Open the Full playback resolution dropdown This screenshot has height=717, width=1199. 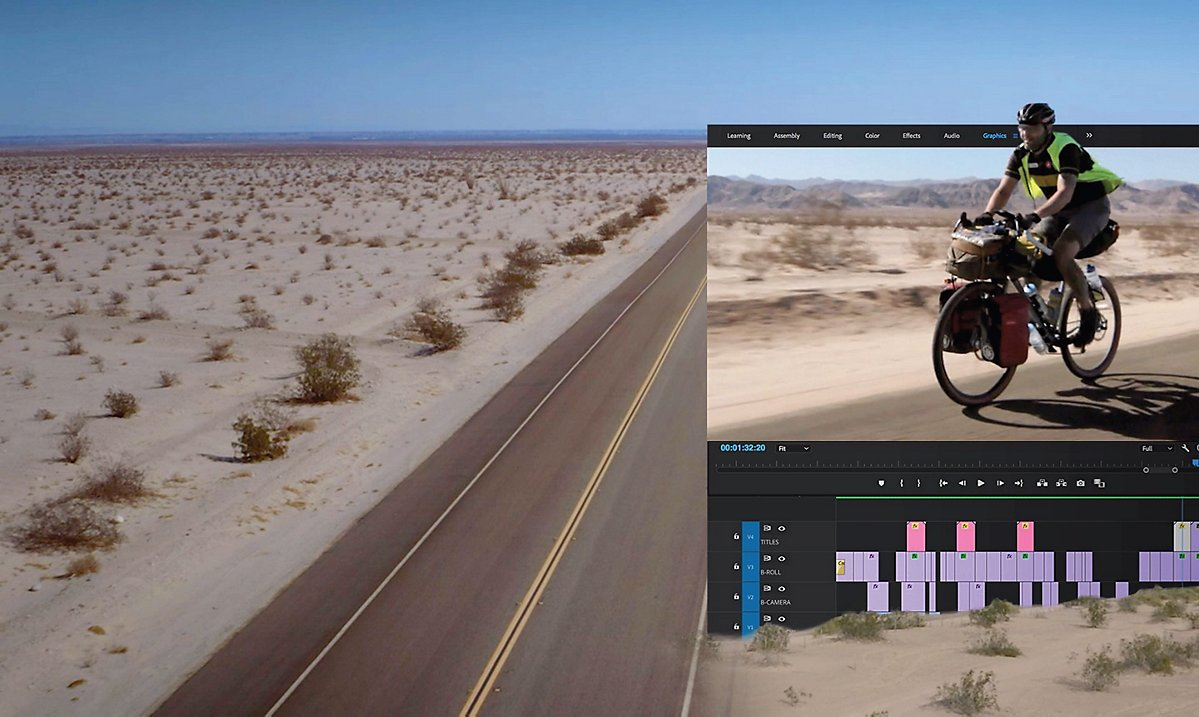[1157, 448]
